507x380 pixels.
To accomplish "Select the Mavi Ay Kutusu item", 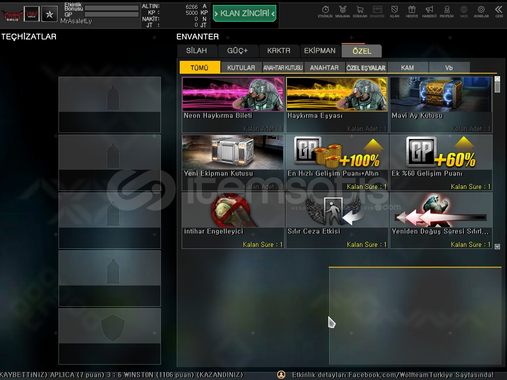I will [x=441, y=104].
